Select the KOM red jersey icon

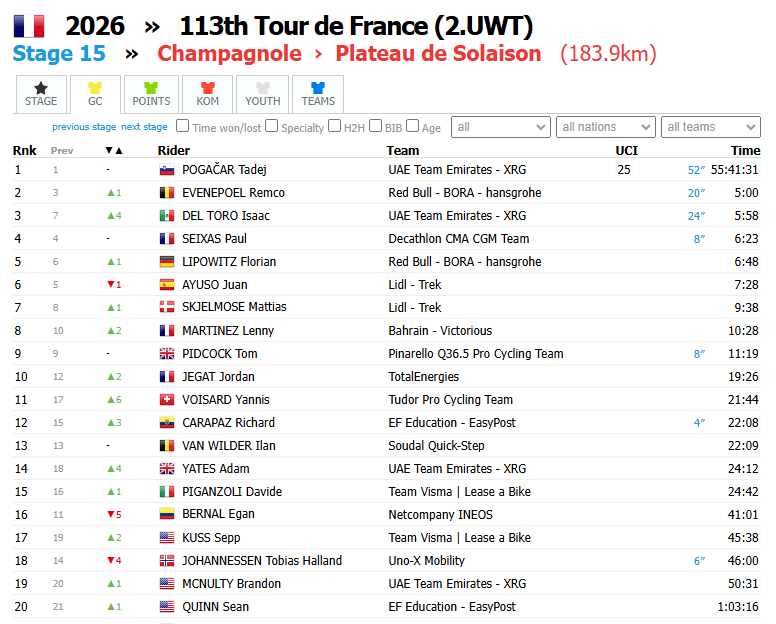tap(207, 88)
